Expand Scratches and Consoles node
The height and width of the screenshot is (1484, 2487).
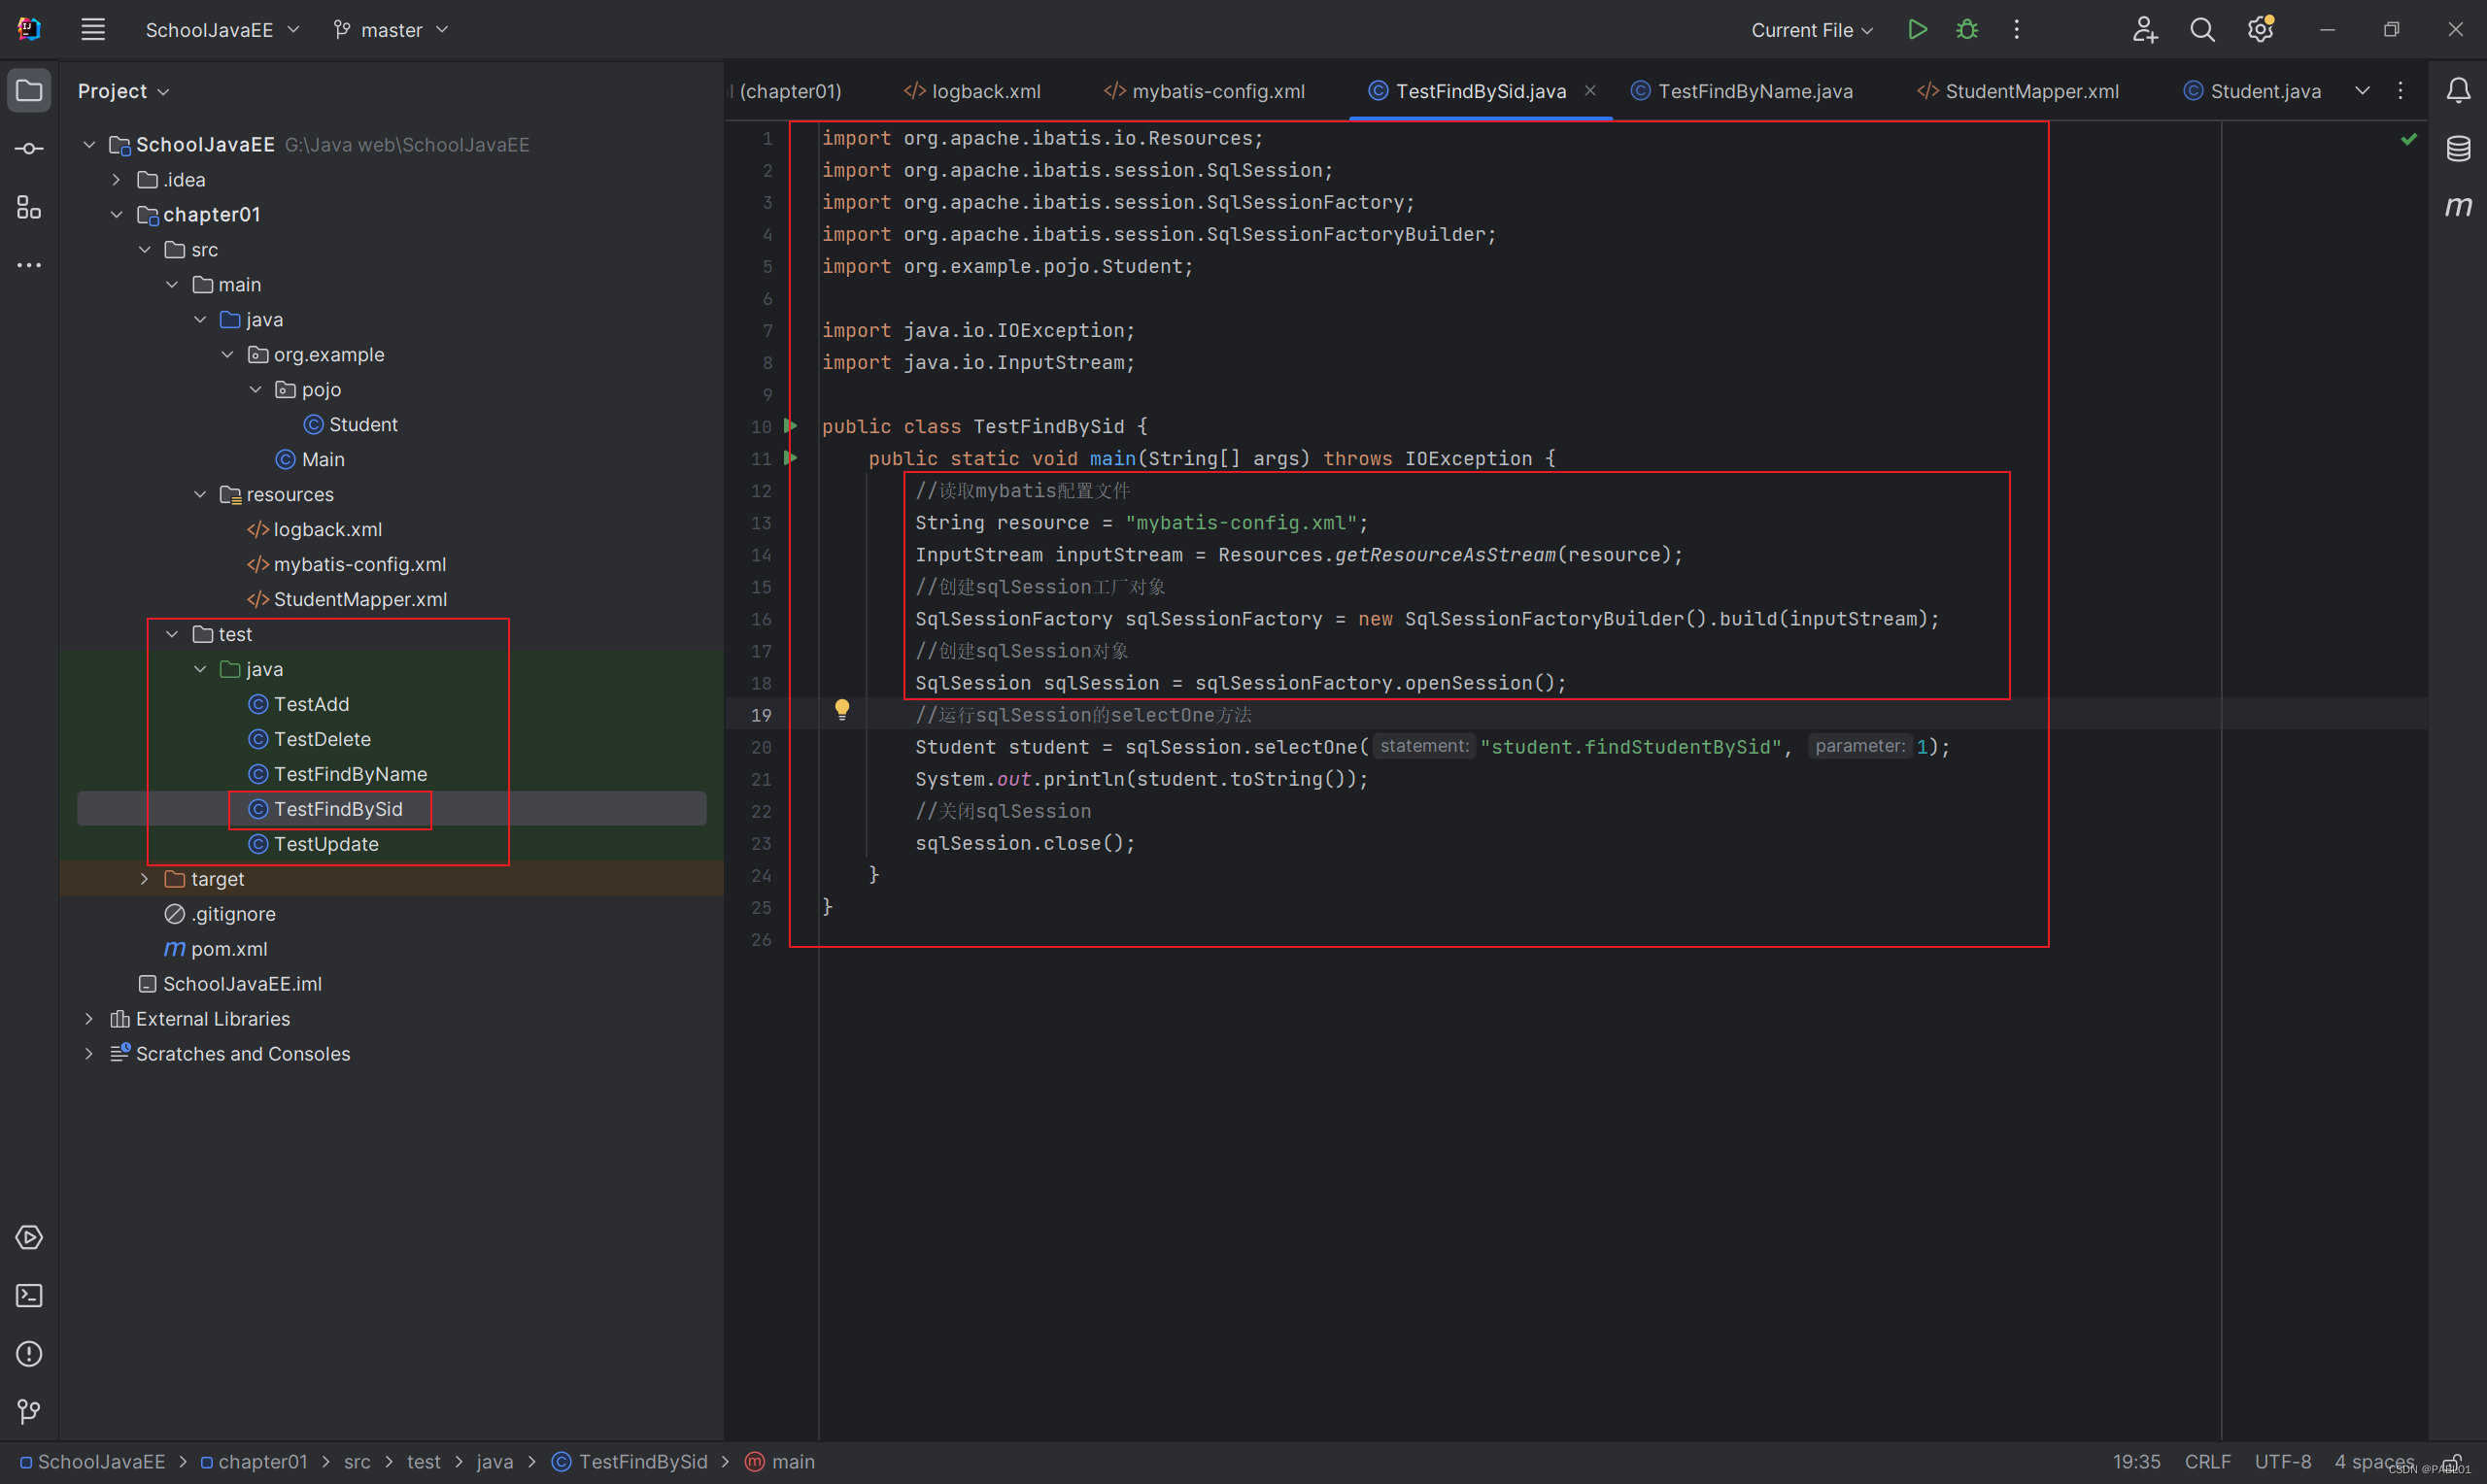(x=89, y=1054)
